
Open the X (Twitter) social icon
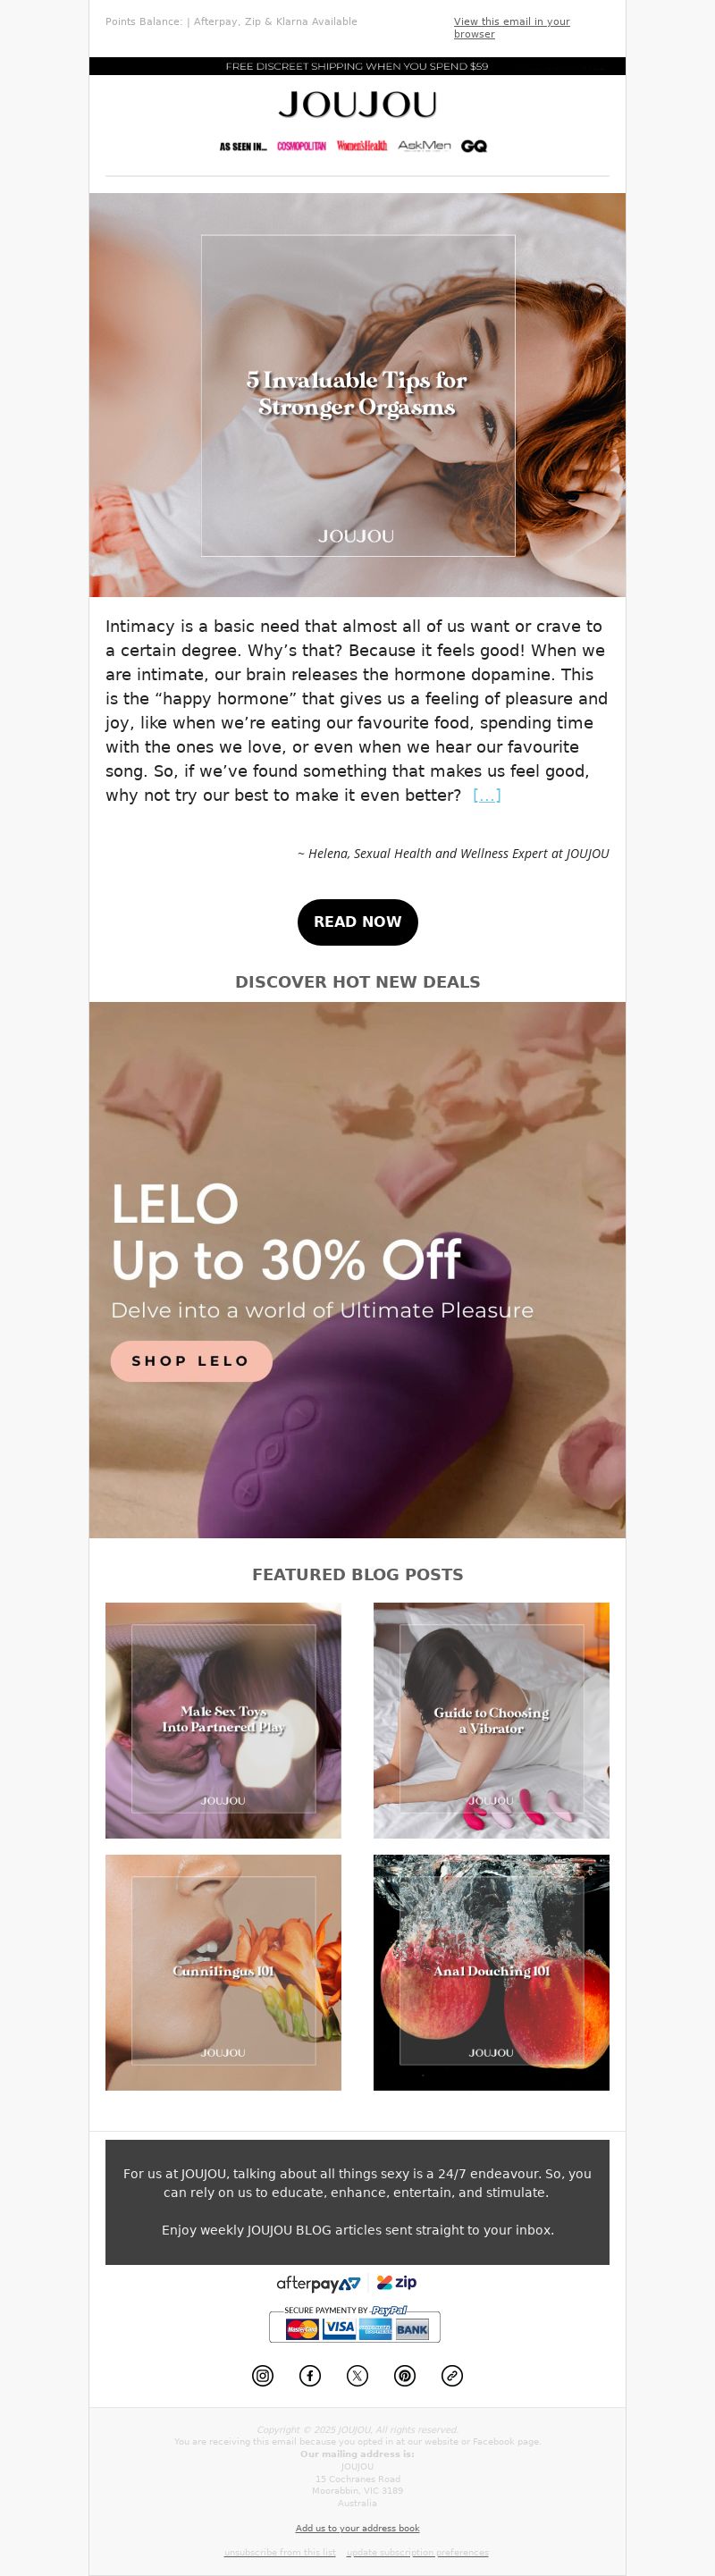[x=357, y=2376]
